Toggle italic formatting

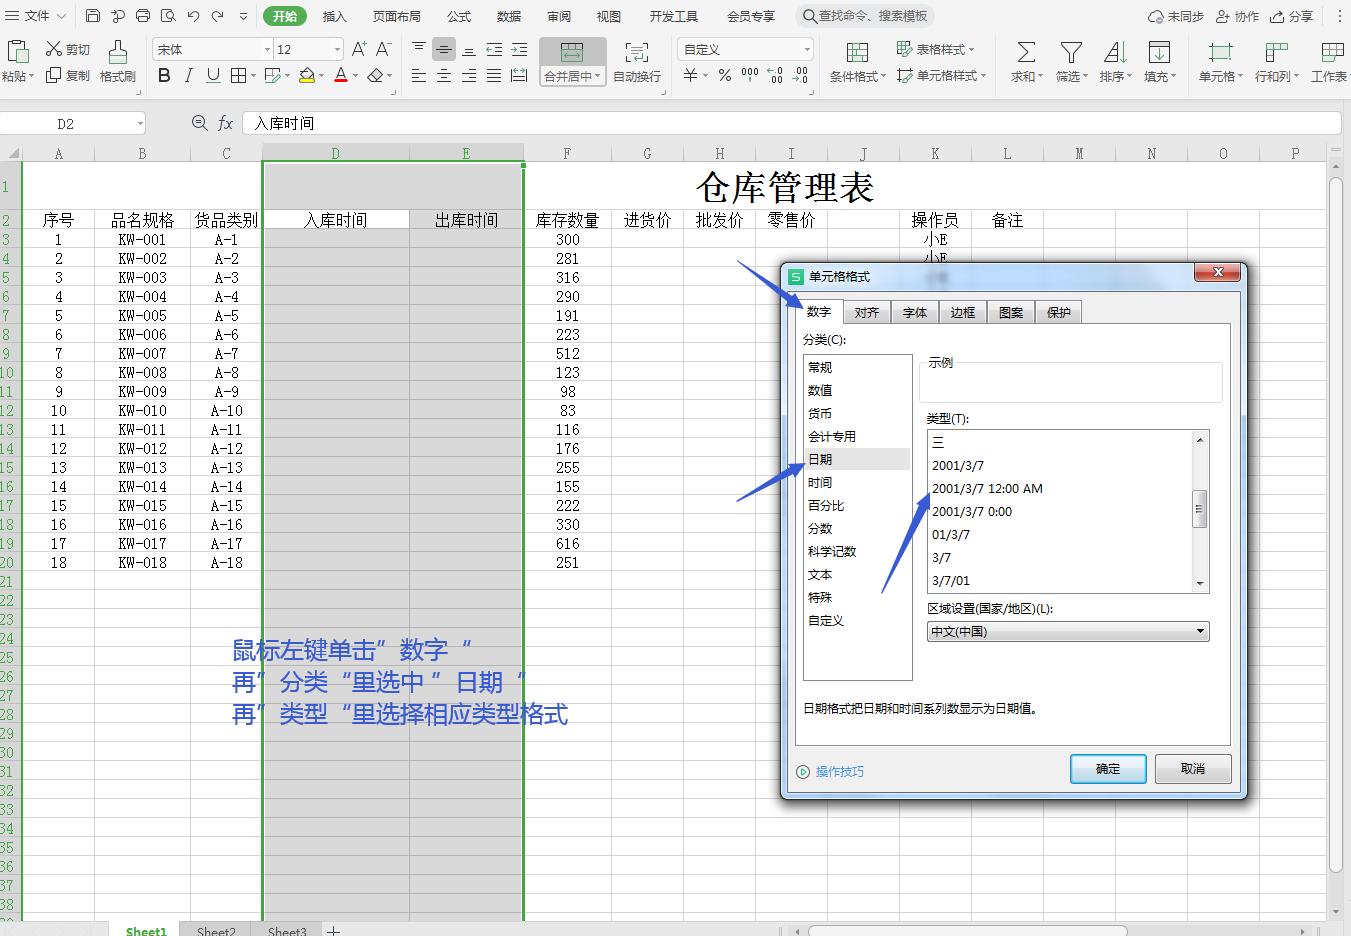pos(188,75)
